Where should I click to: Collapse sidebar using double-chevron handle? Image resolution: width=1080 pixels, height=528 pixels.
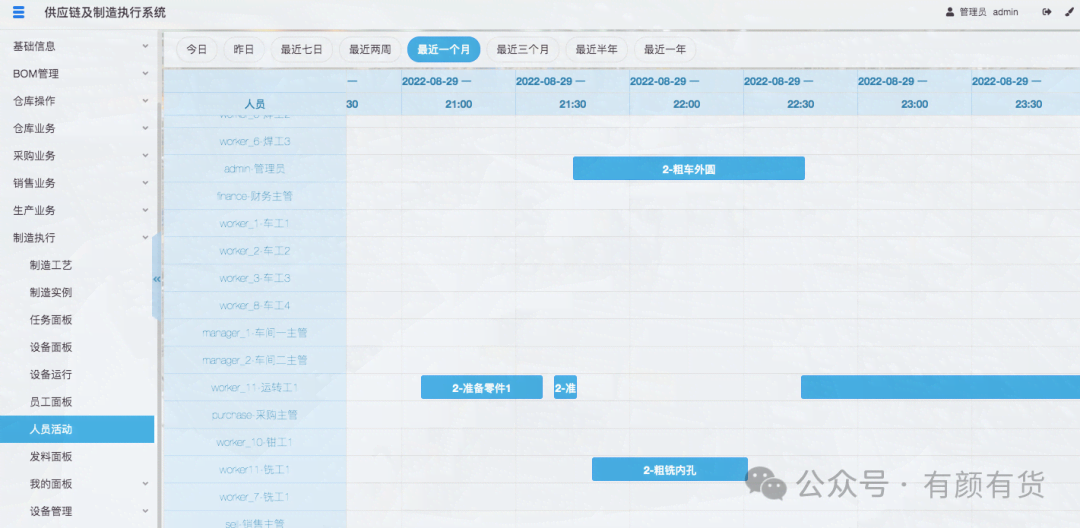(x=156, y=279)
